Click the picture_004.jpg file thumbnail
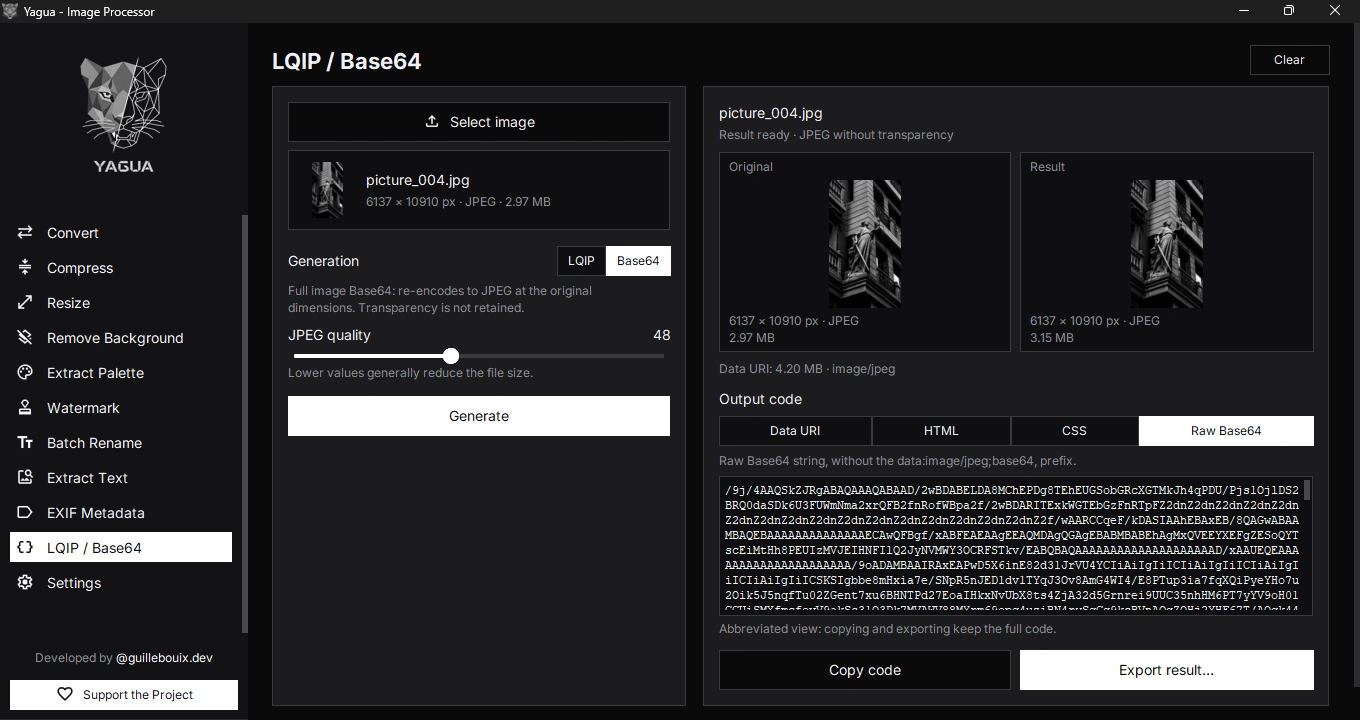Image resolution: width=1360 pixels, height=720 pixels. [x=327, y=190]
